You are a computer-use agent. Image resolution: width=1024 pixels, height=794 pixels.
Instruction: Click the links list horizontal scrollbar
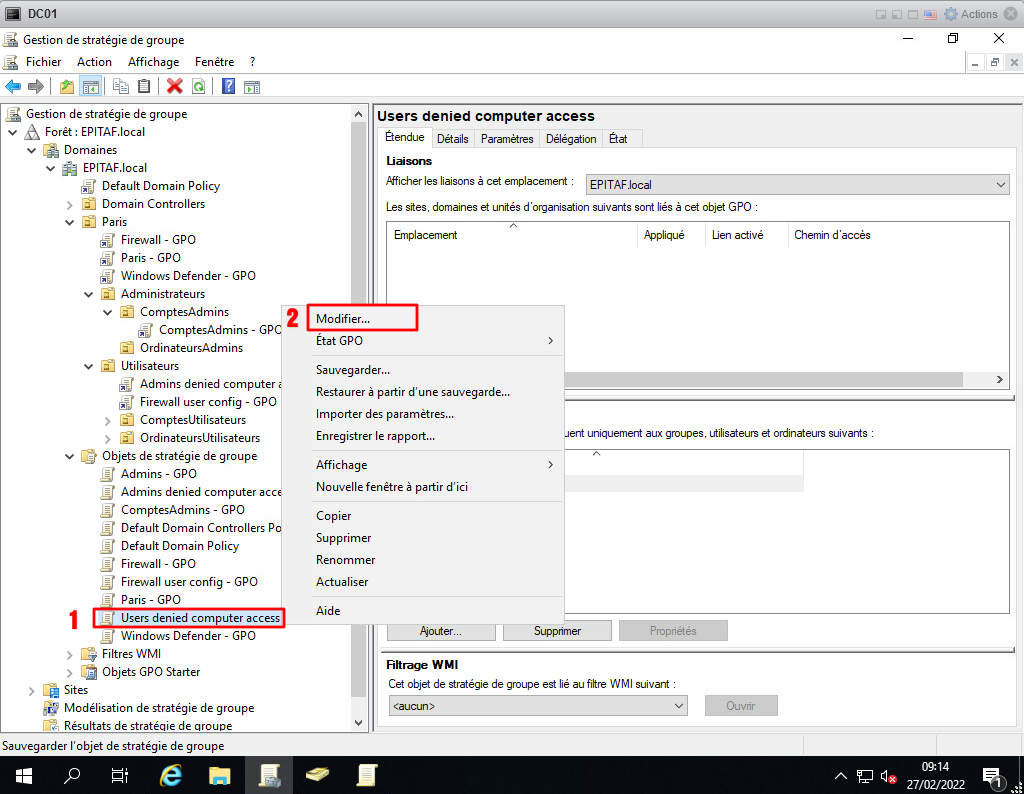(x=760, y=380)
